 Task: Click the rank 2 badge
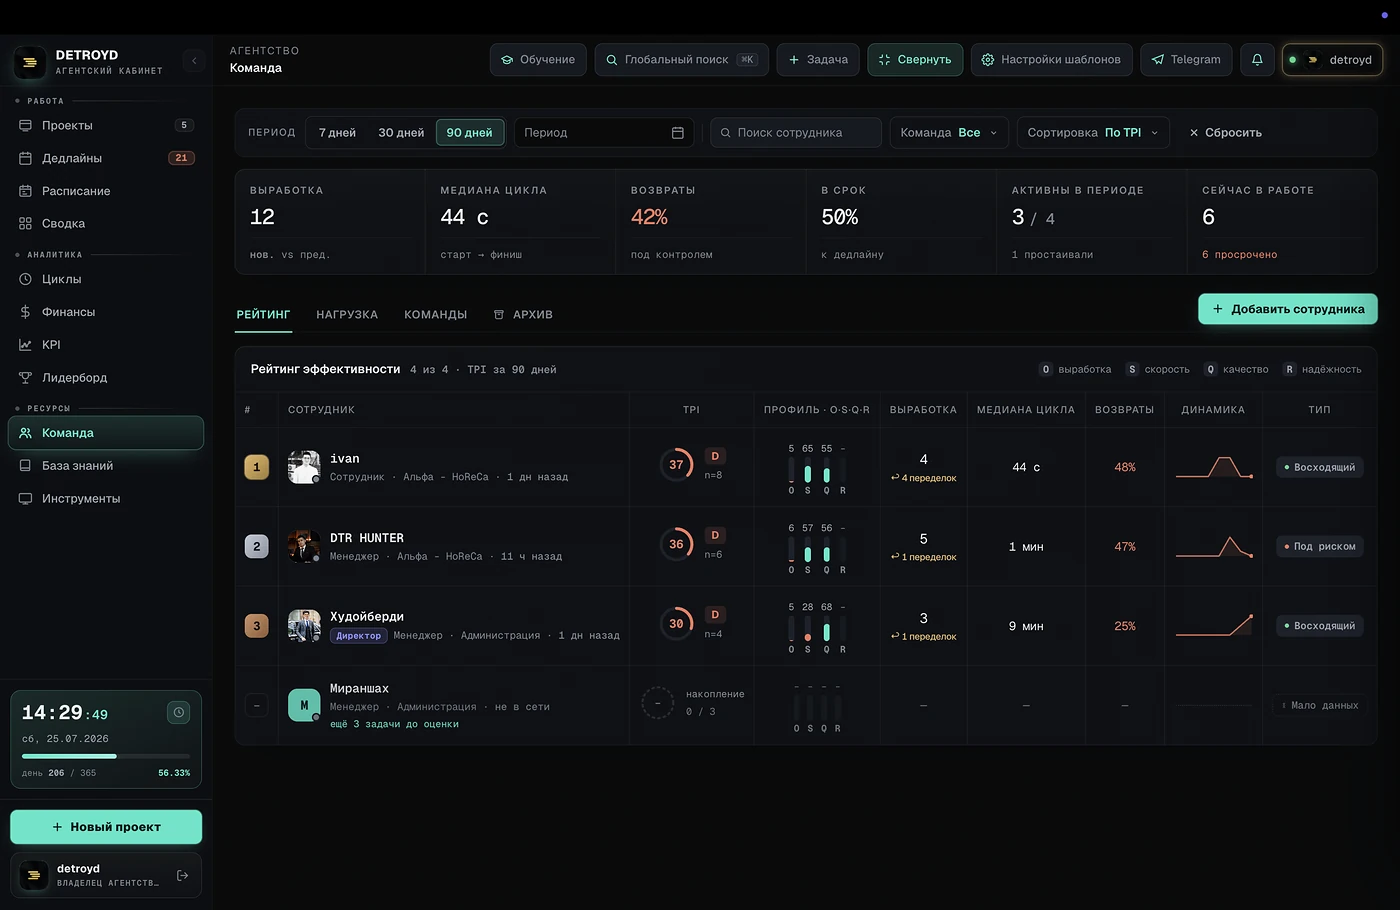tap(257, 546)
